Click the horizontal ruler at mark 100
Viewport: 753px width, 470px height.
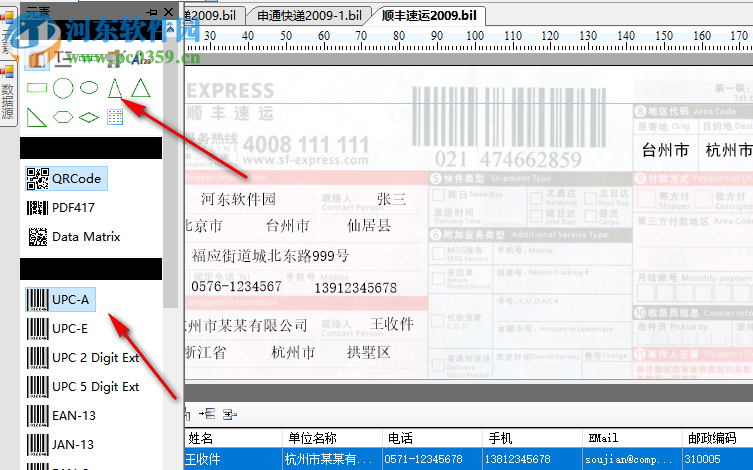(x=474, y=36)
